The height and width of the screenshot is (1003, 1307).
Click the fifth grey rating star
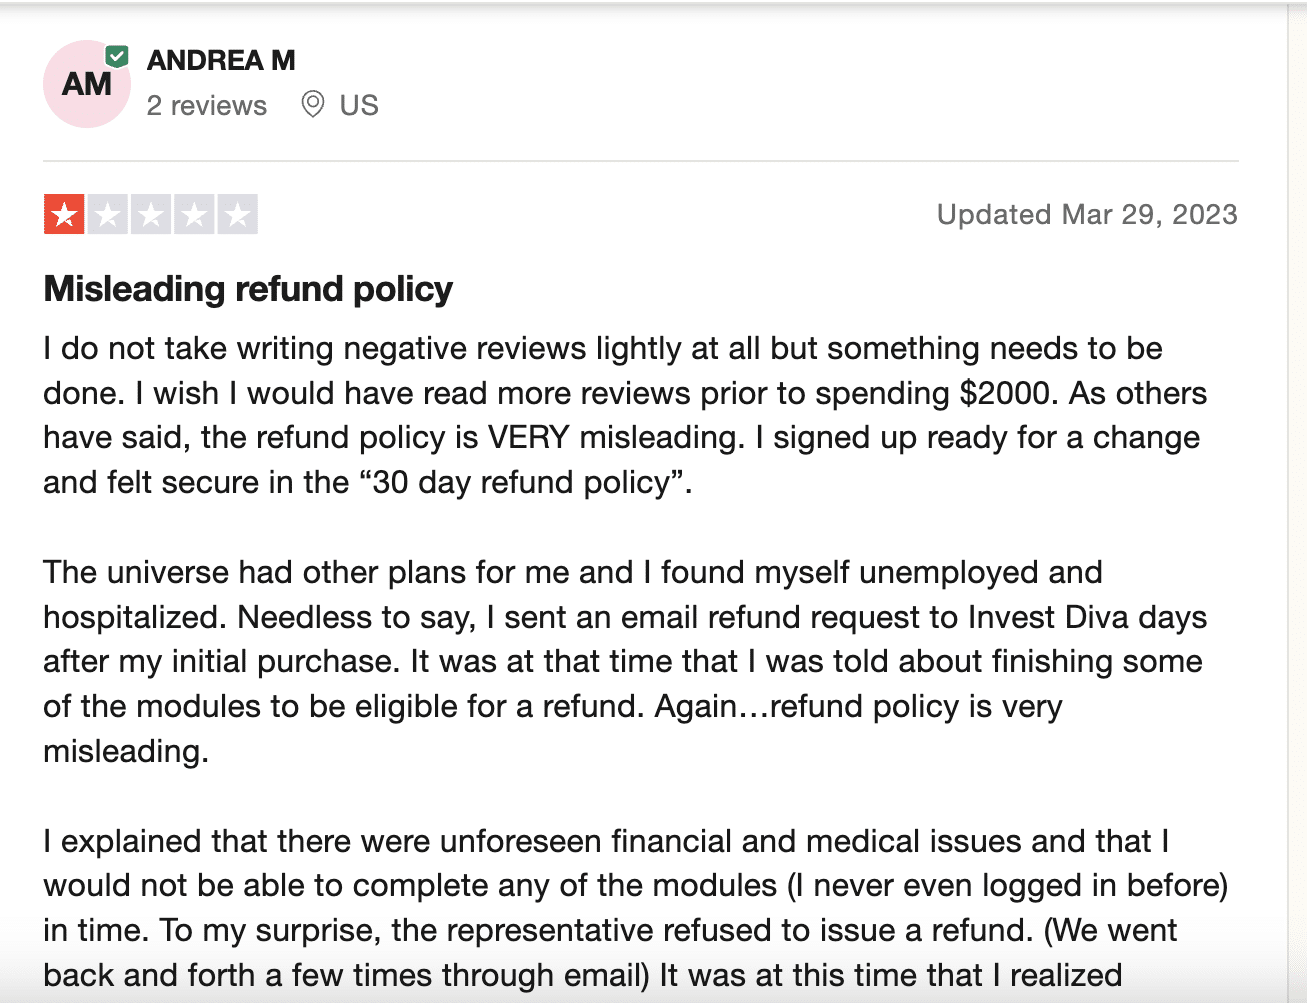[x=238, y=214]
